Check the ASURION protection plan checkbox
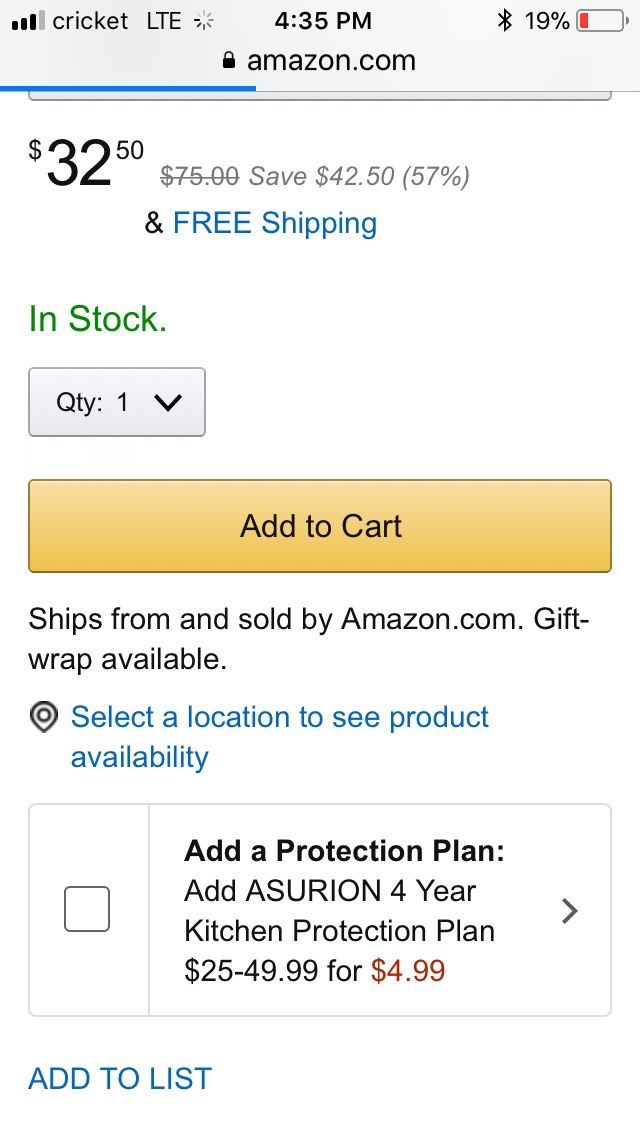Screen dimensions: 640x1136 point(87,909)
